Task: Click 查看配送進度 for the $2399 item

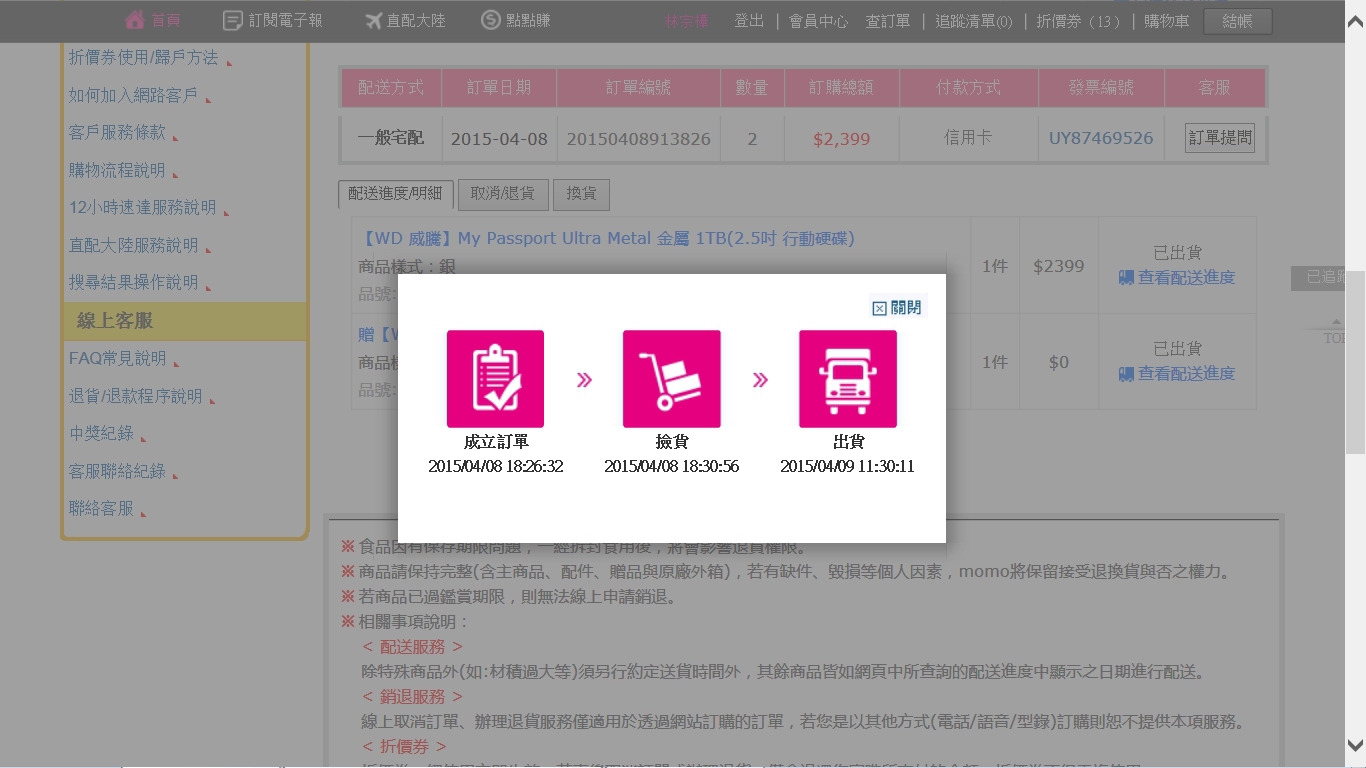Action: tap(1177, 278)
